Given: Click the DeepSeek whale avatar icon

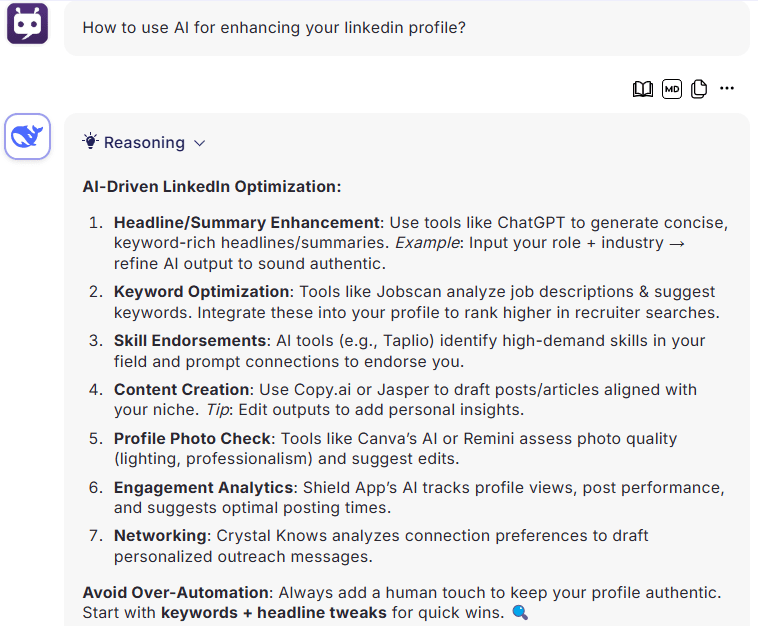Looking at the screenshot, I should coord(28,136).
